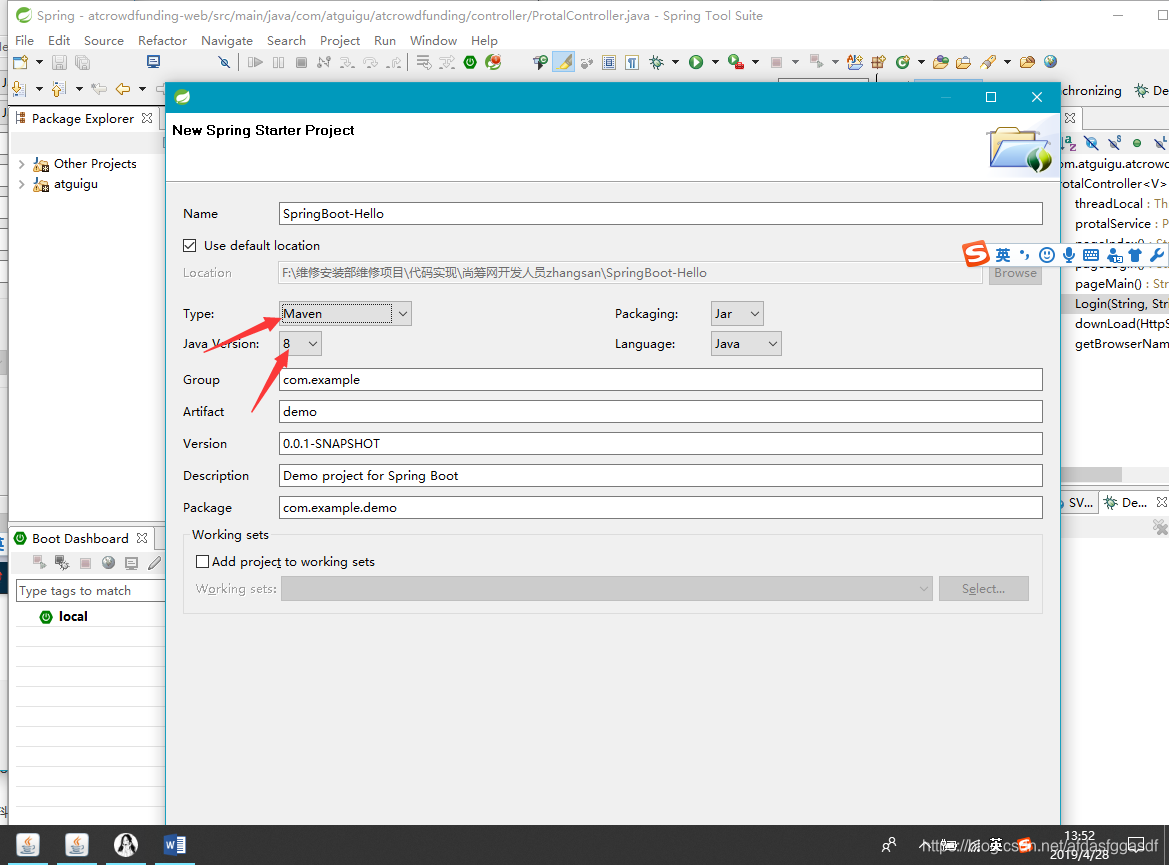Open dropdown arrow beside New Class icon
Image resolution: width=1169 pixels, height=865 pixels.
[x=921, y=62]
